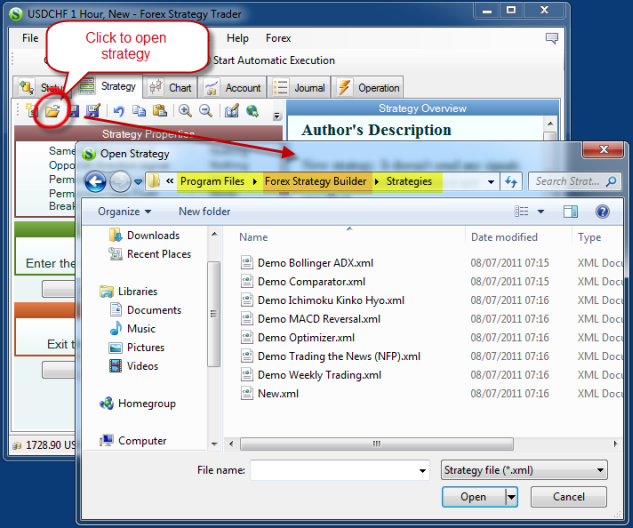The width and height of the screenshot is (633, 528).
Task: Select Downloads in the navigation pane
Action: [144, 235]
